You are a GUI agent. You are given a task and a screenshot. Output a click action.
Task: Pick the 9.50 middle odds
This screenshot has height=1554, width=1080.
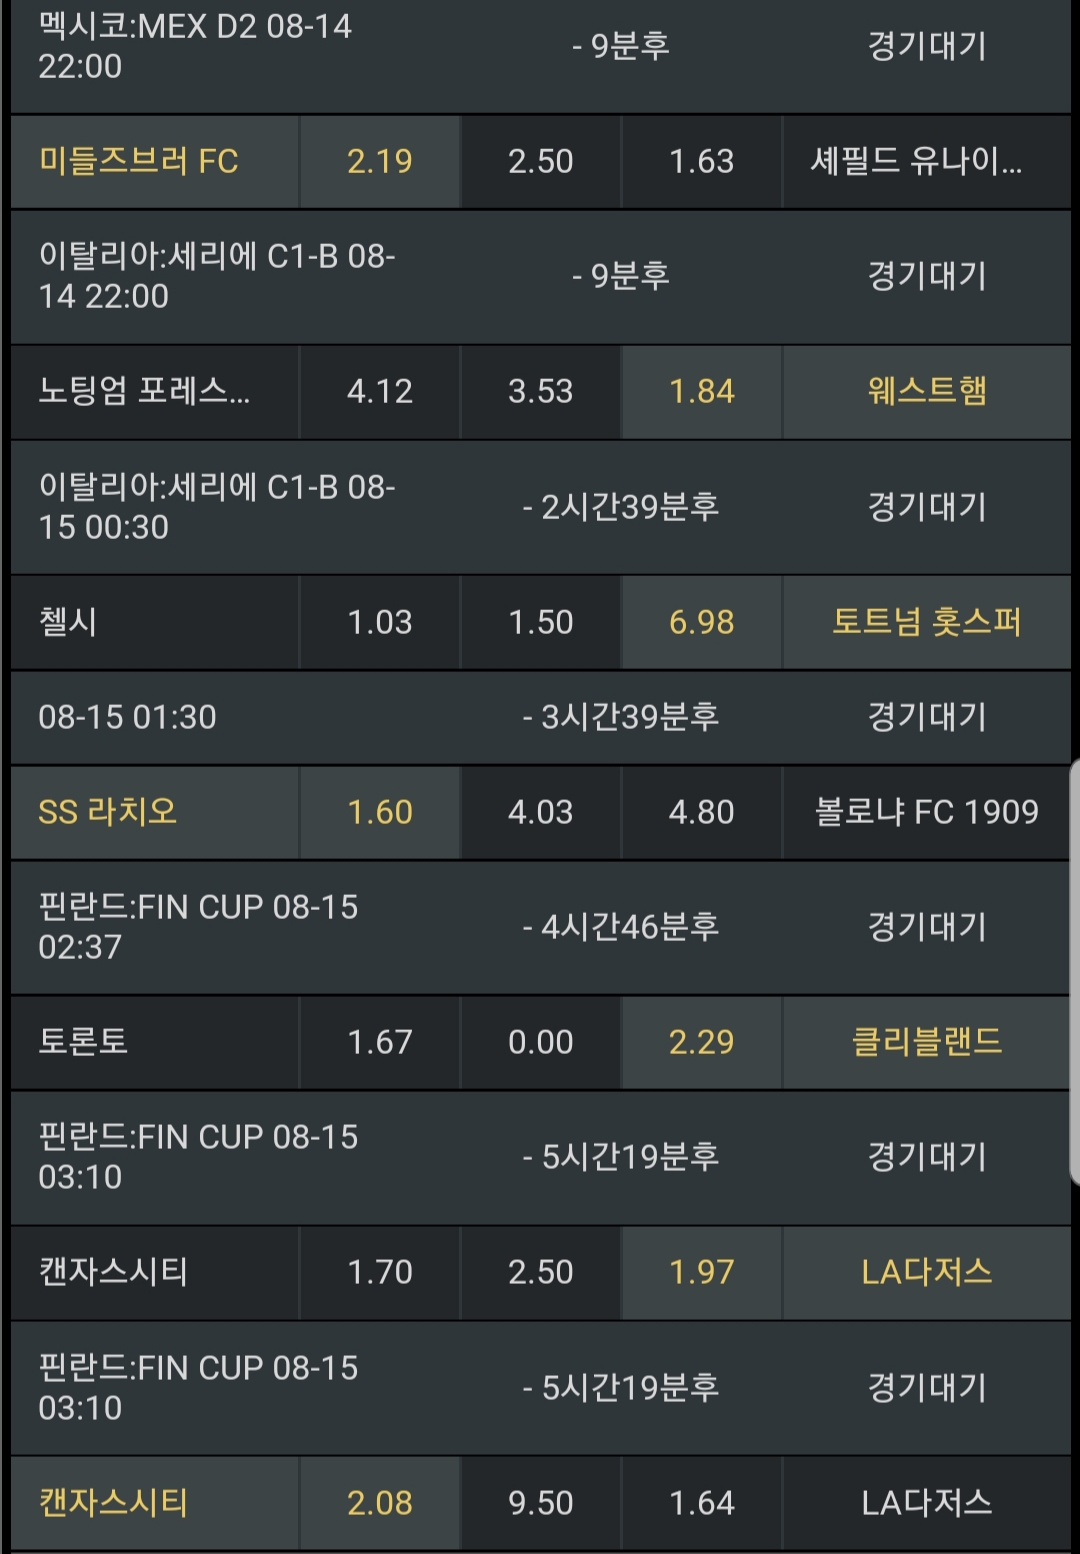540,1503
